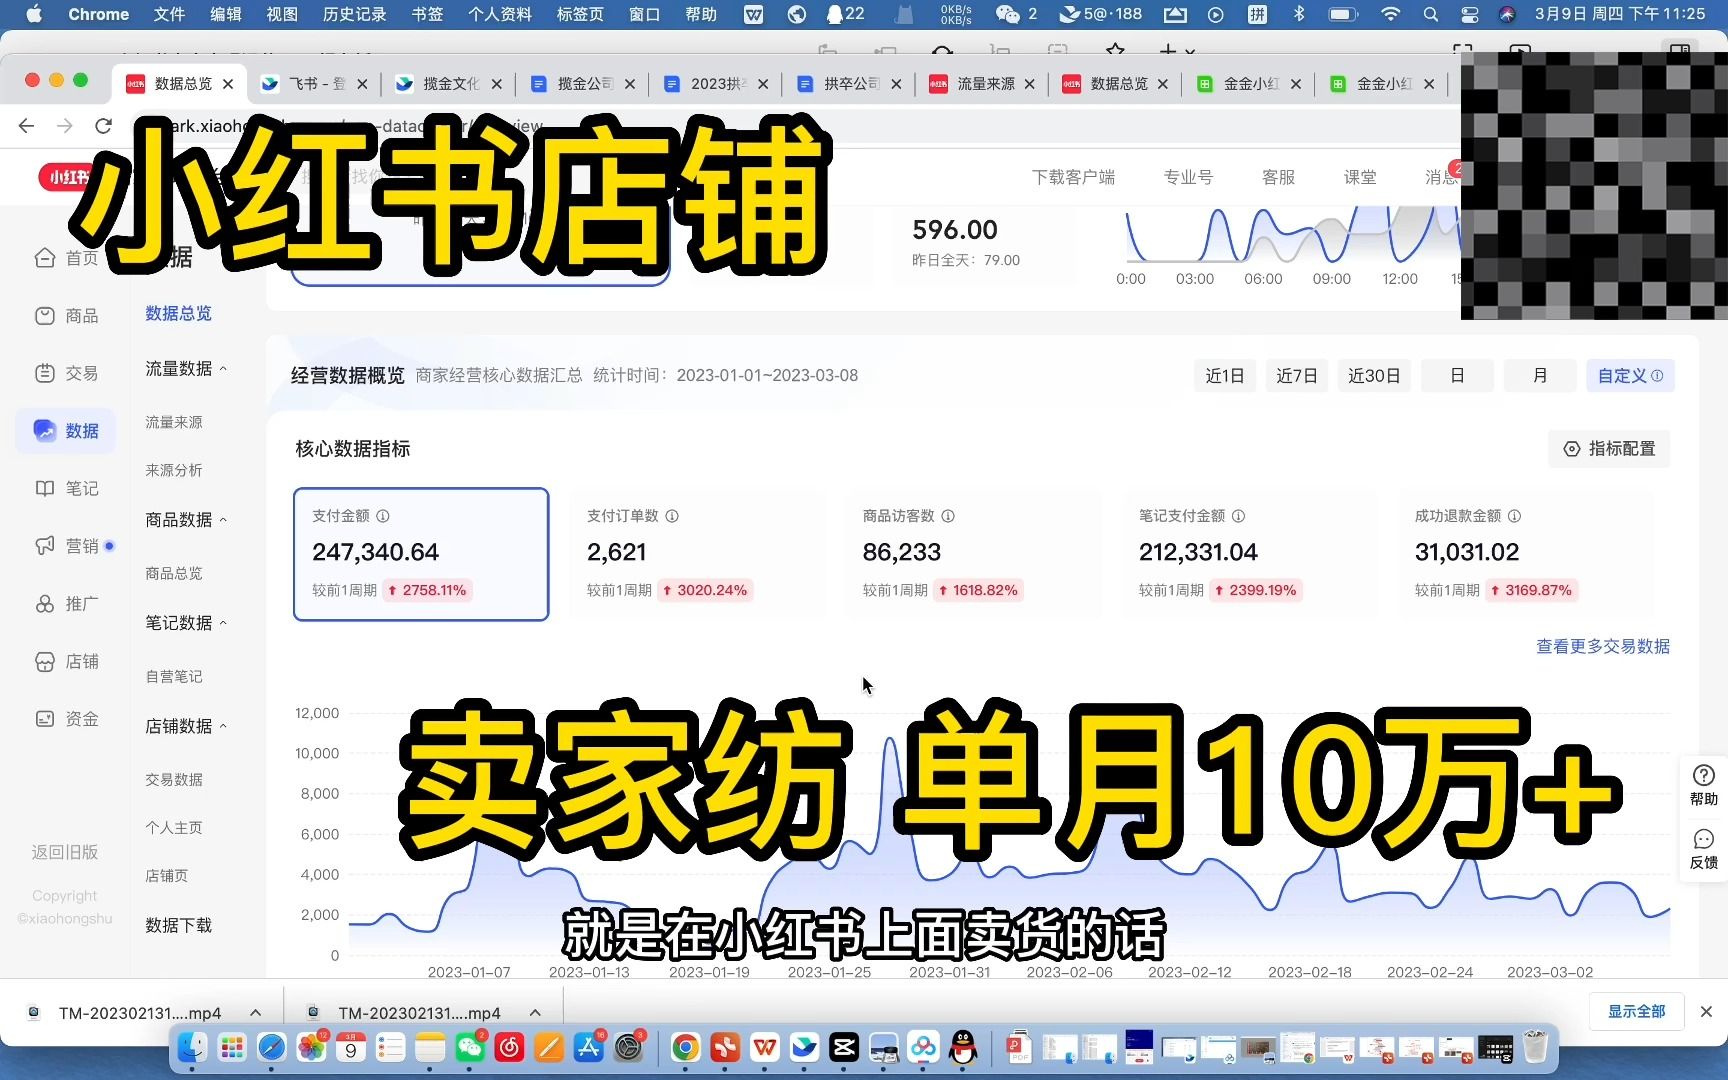Click the info icon beside 成功退款金额
1728x1080 pixels.
pos(1514,516)
